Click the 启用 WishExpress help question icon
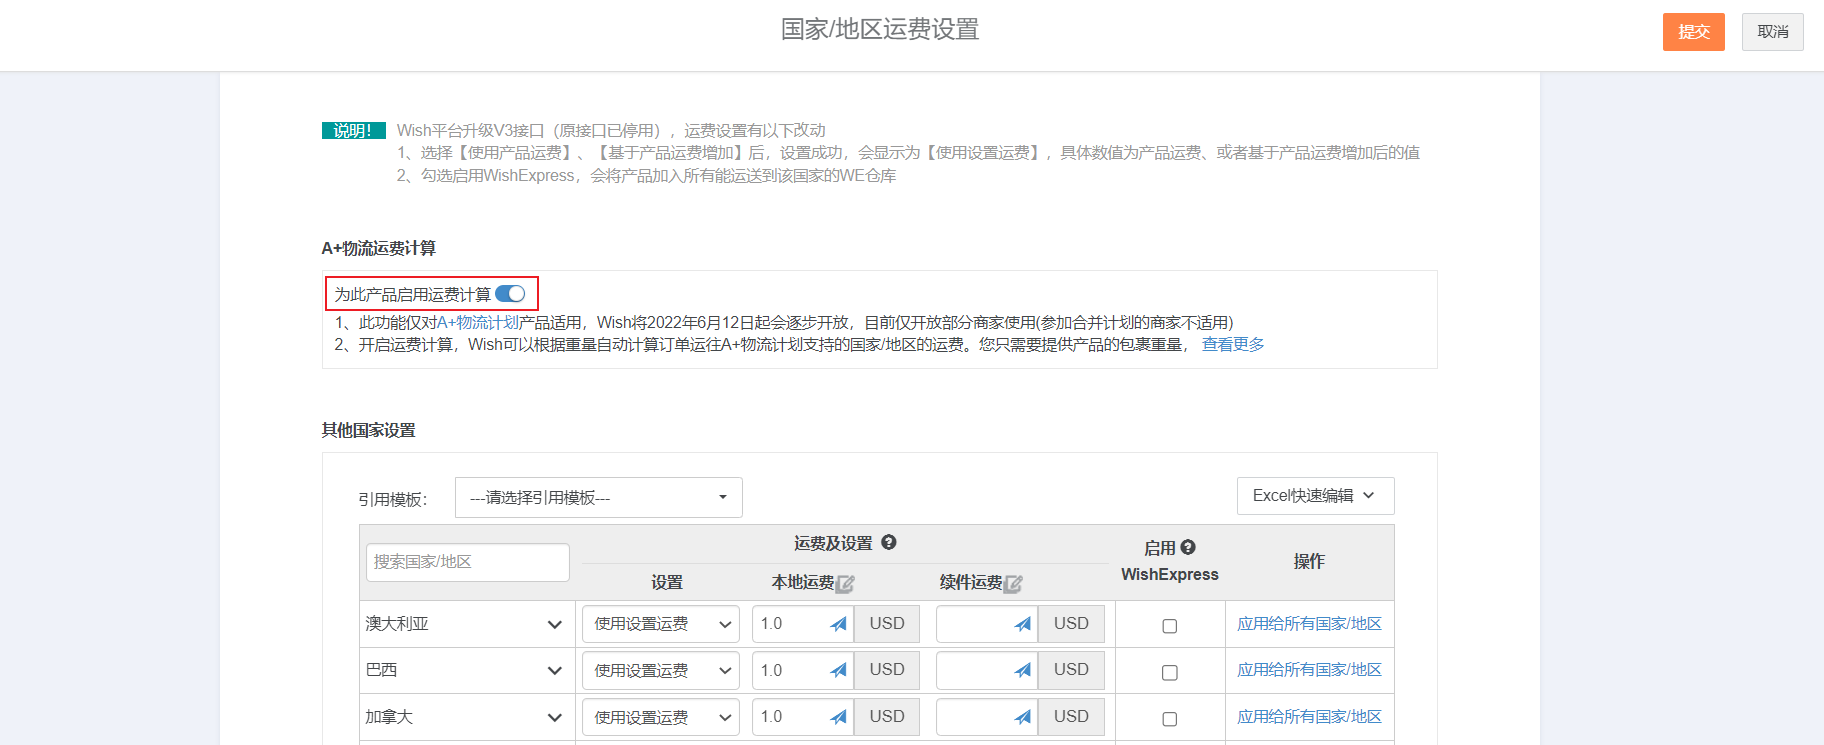The image size is (1824, 745). pyautogui.click(x=1188, y=547)
